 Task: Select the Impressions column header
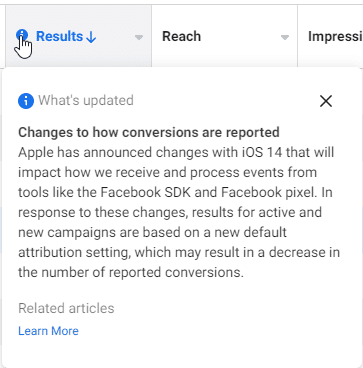coord(335,37)
